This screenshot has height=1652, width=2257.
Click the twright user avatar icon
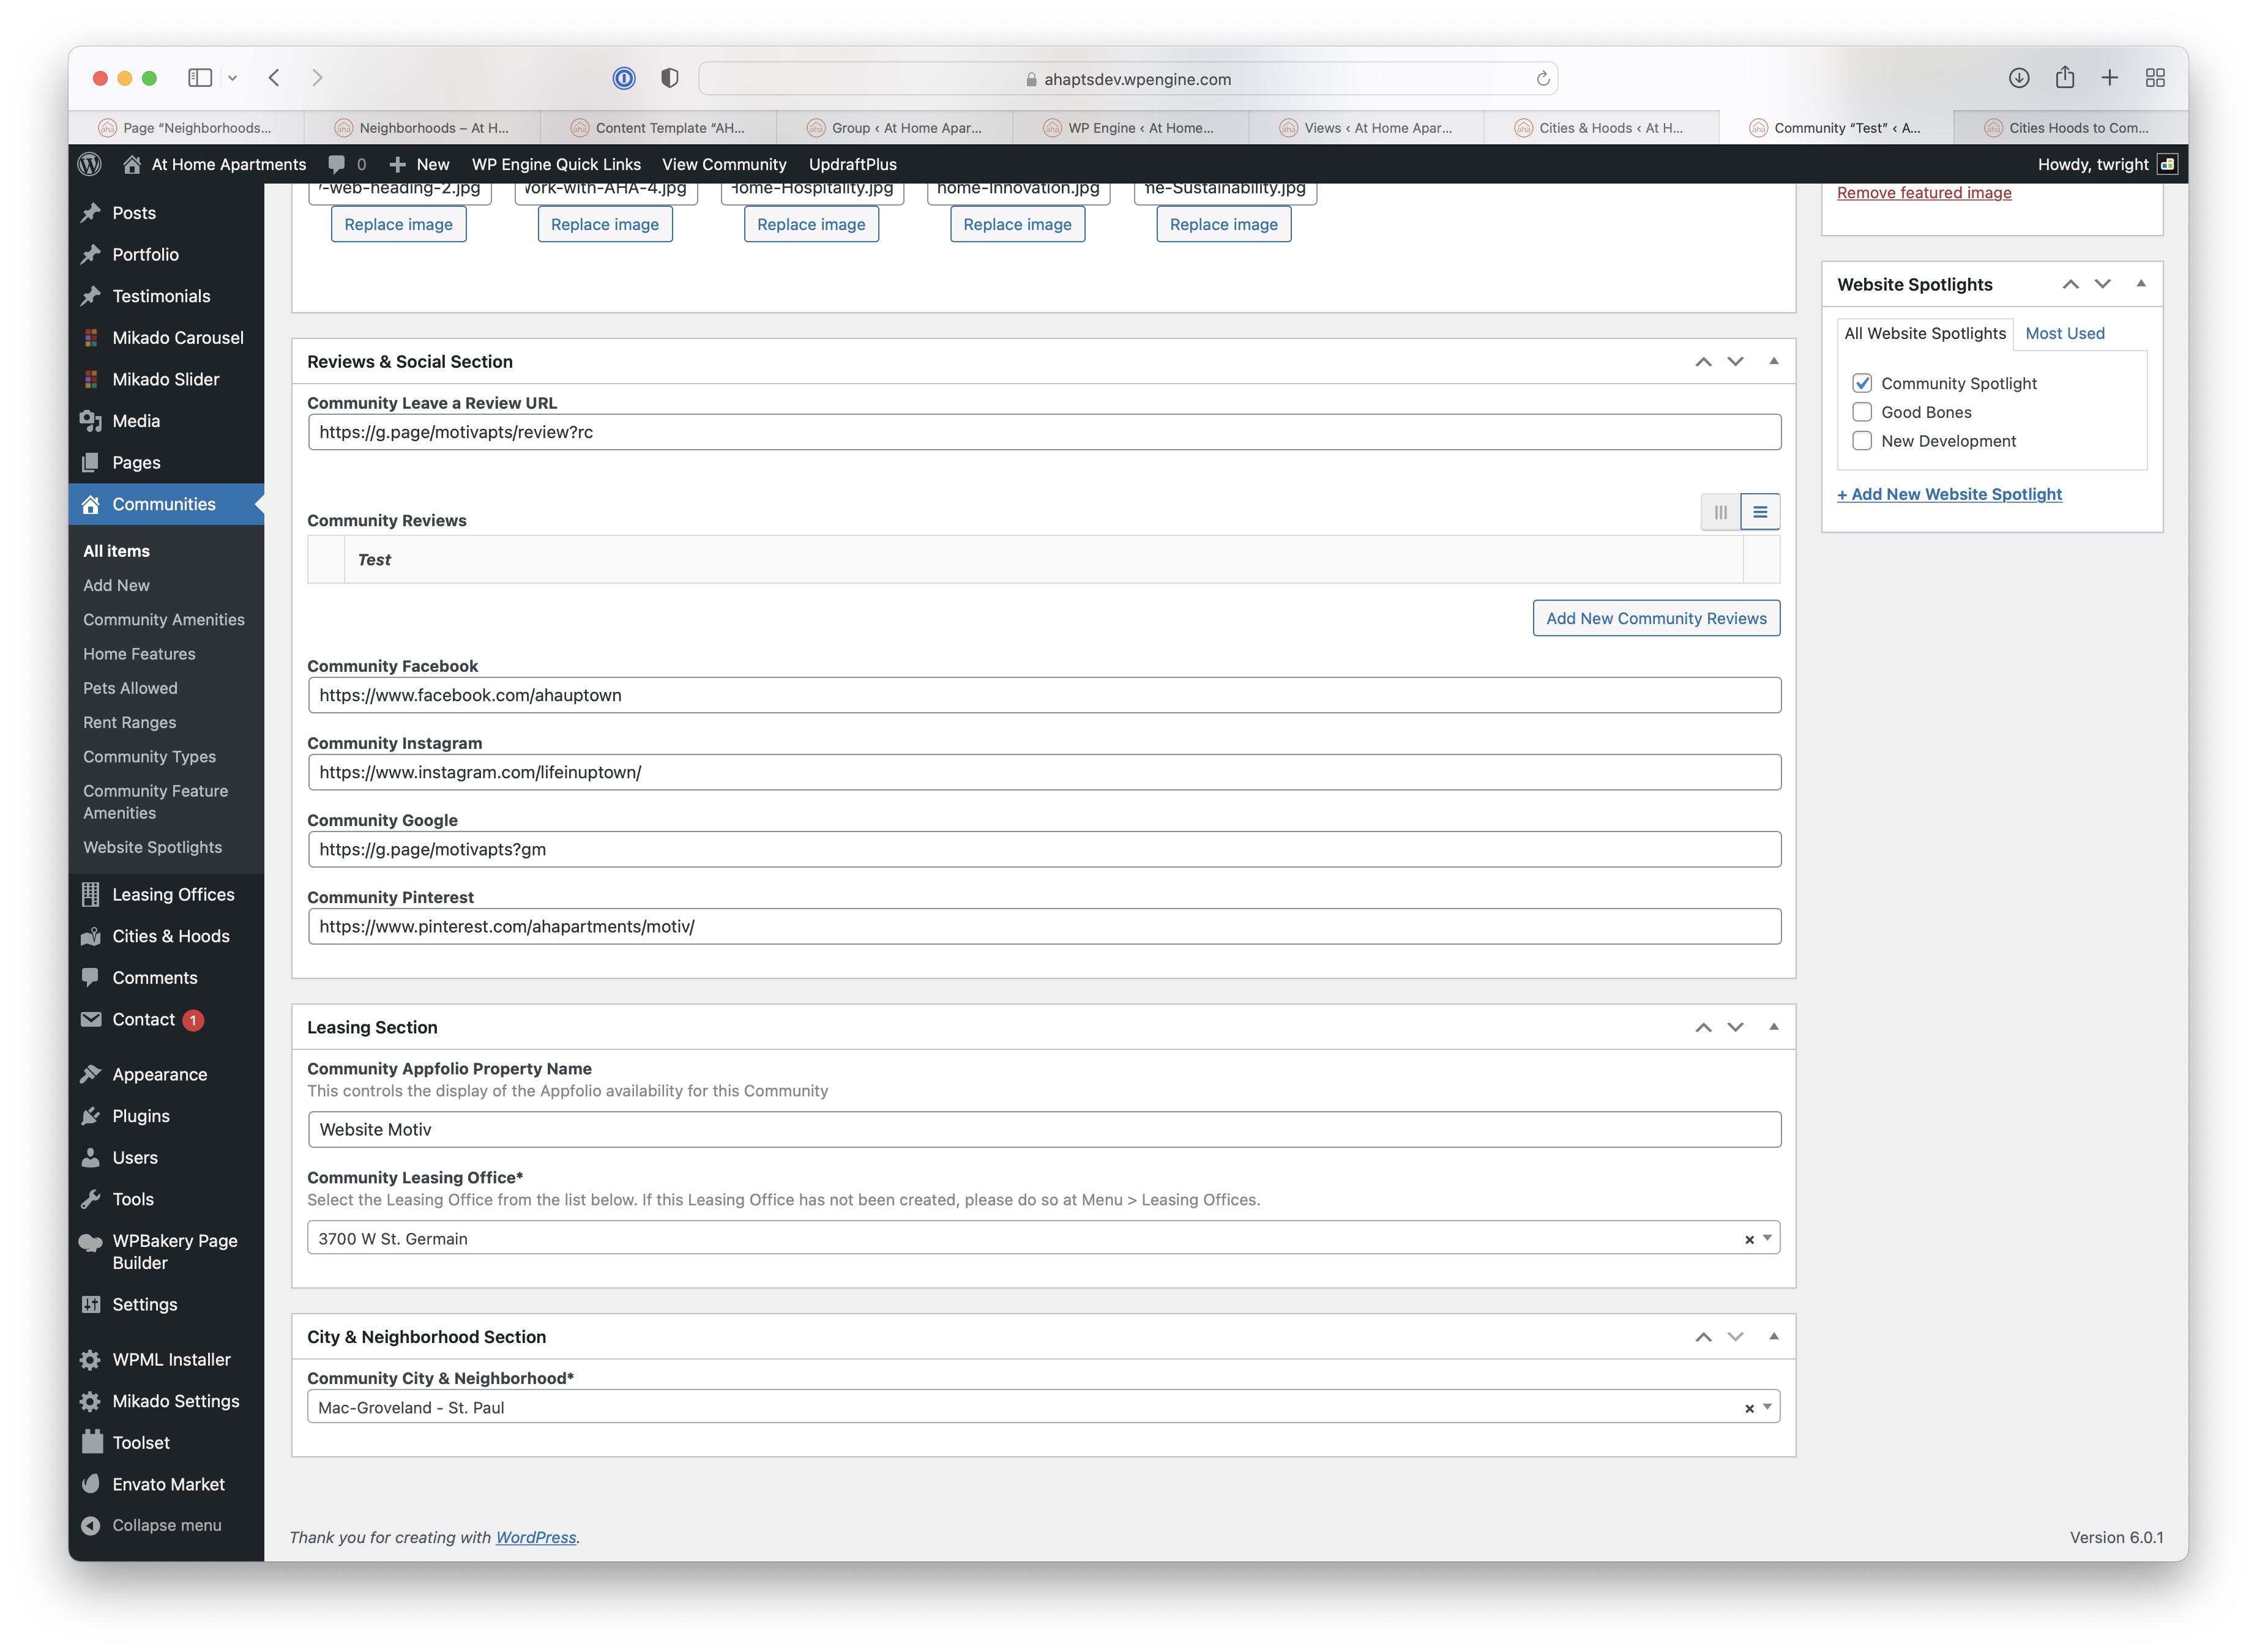tap(2167, 164)
